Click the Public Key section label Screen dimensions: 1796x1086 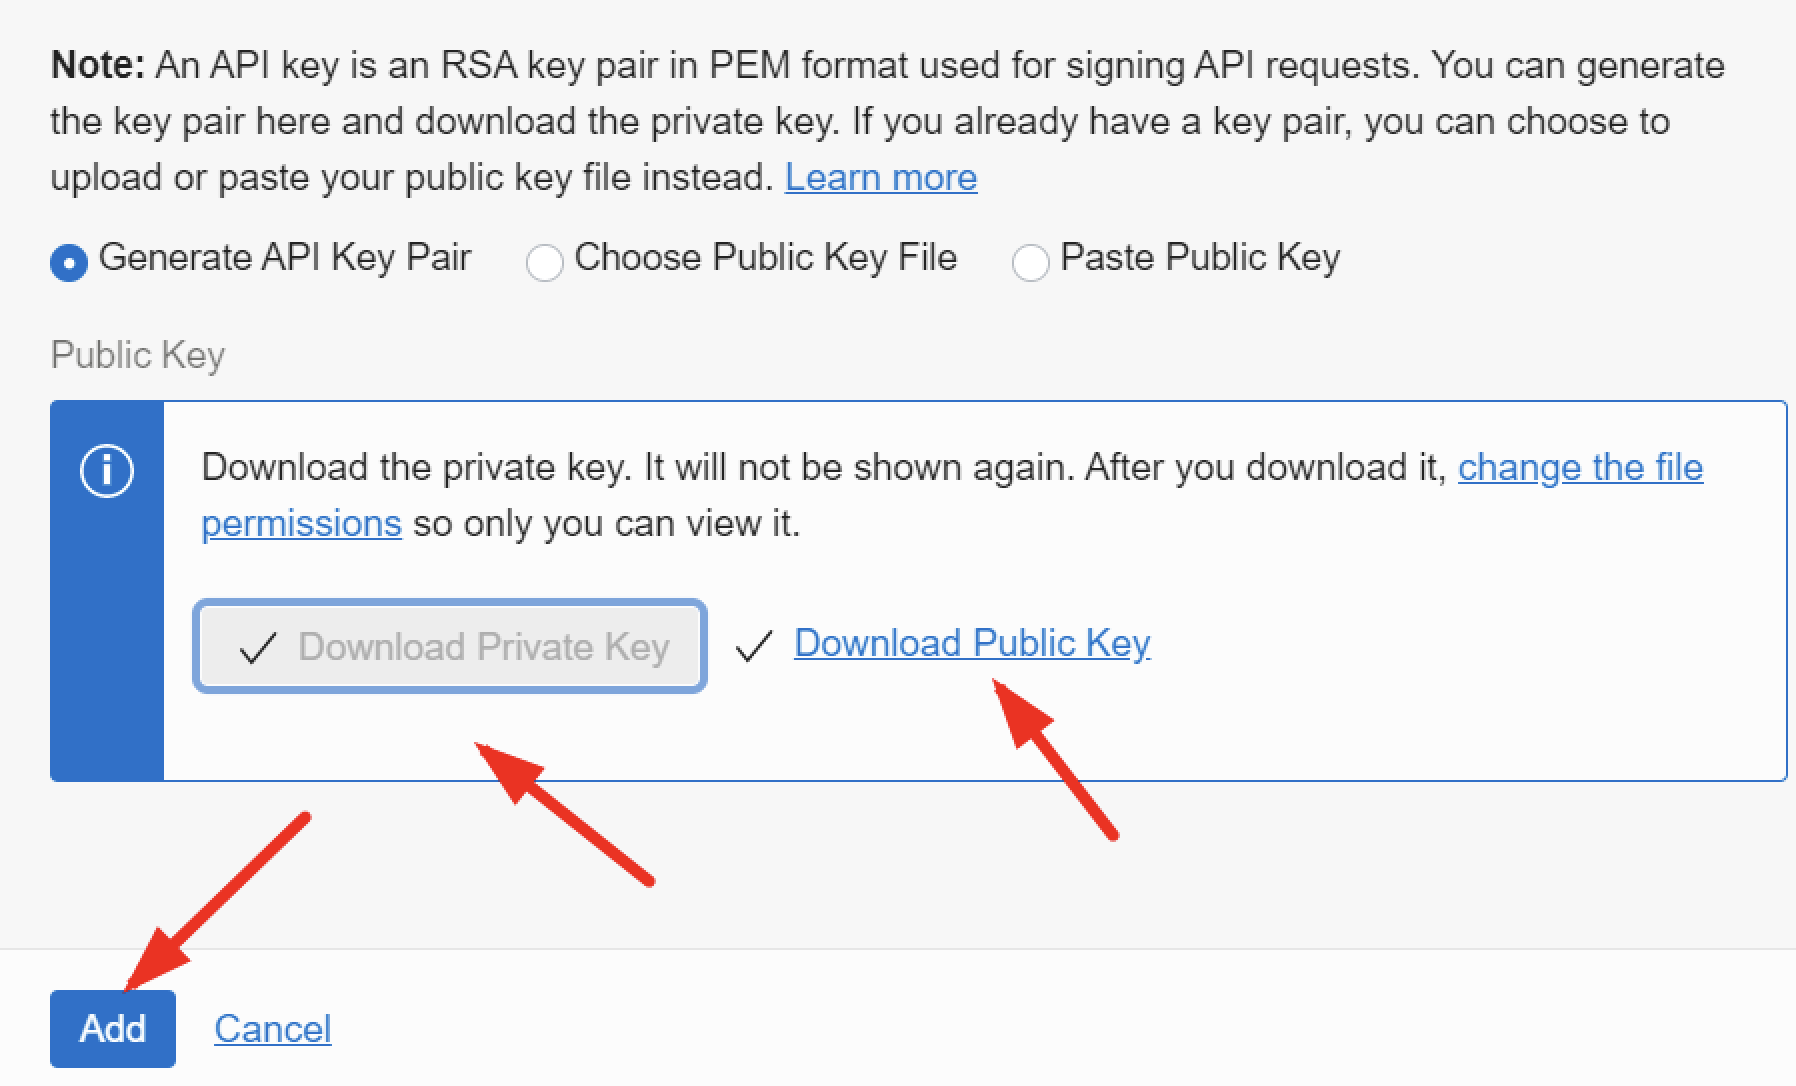(138, 355)
